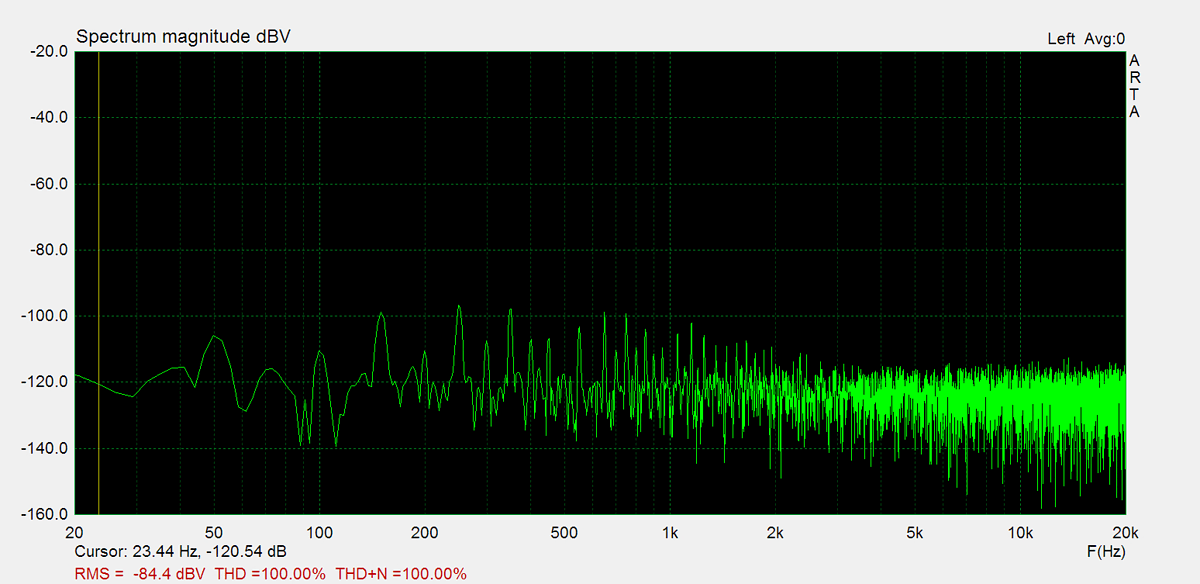The height and width of the screenshot is (584, 1200).
Task: Click the THD+N =100.00% readout
Action: tap(401, 574)
